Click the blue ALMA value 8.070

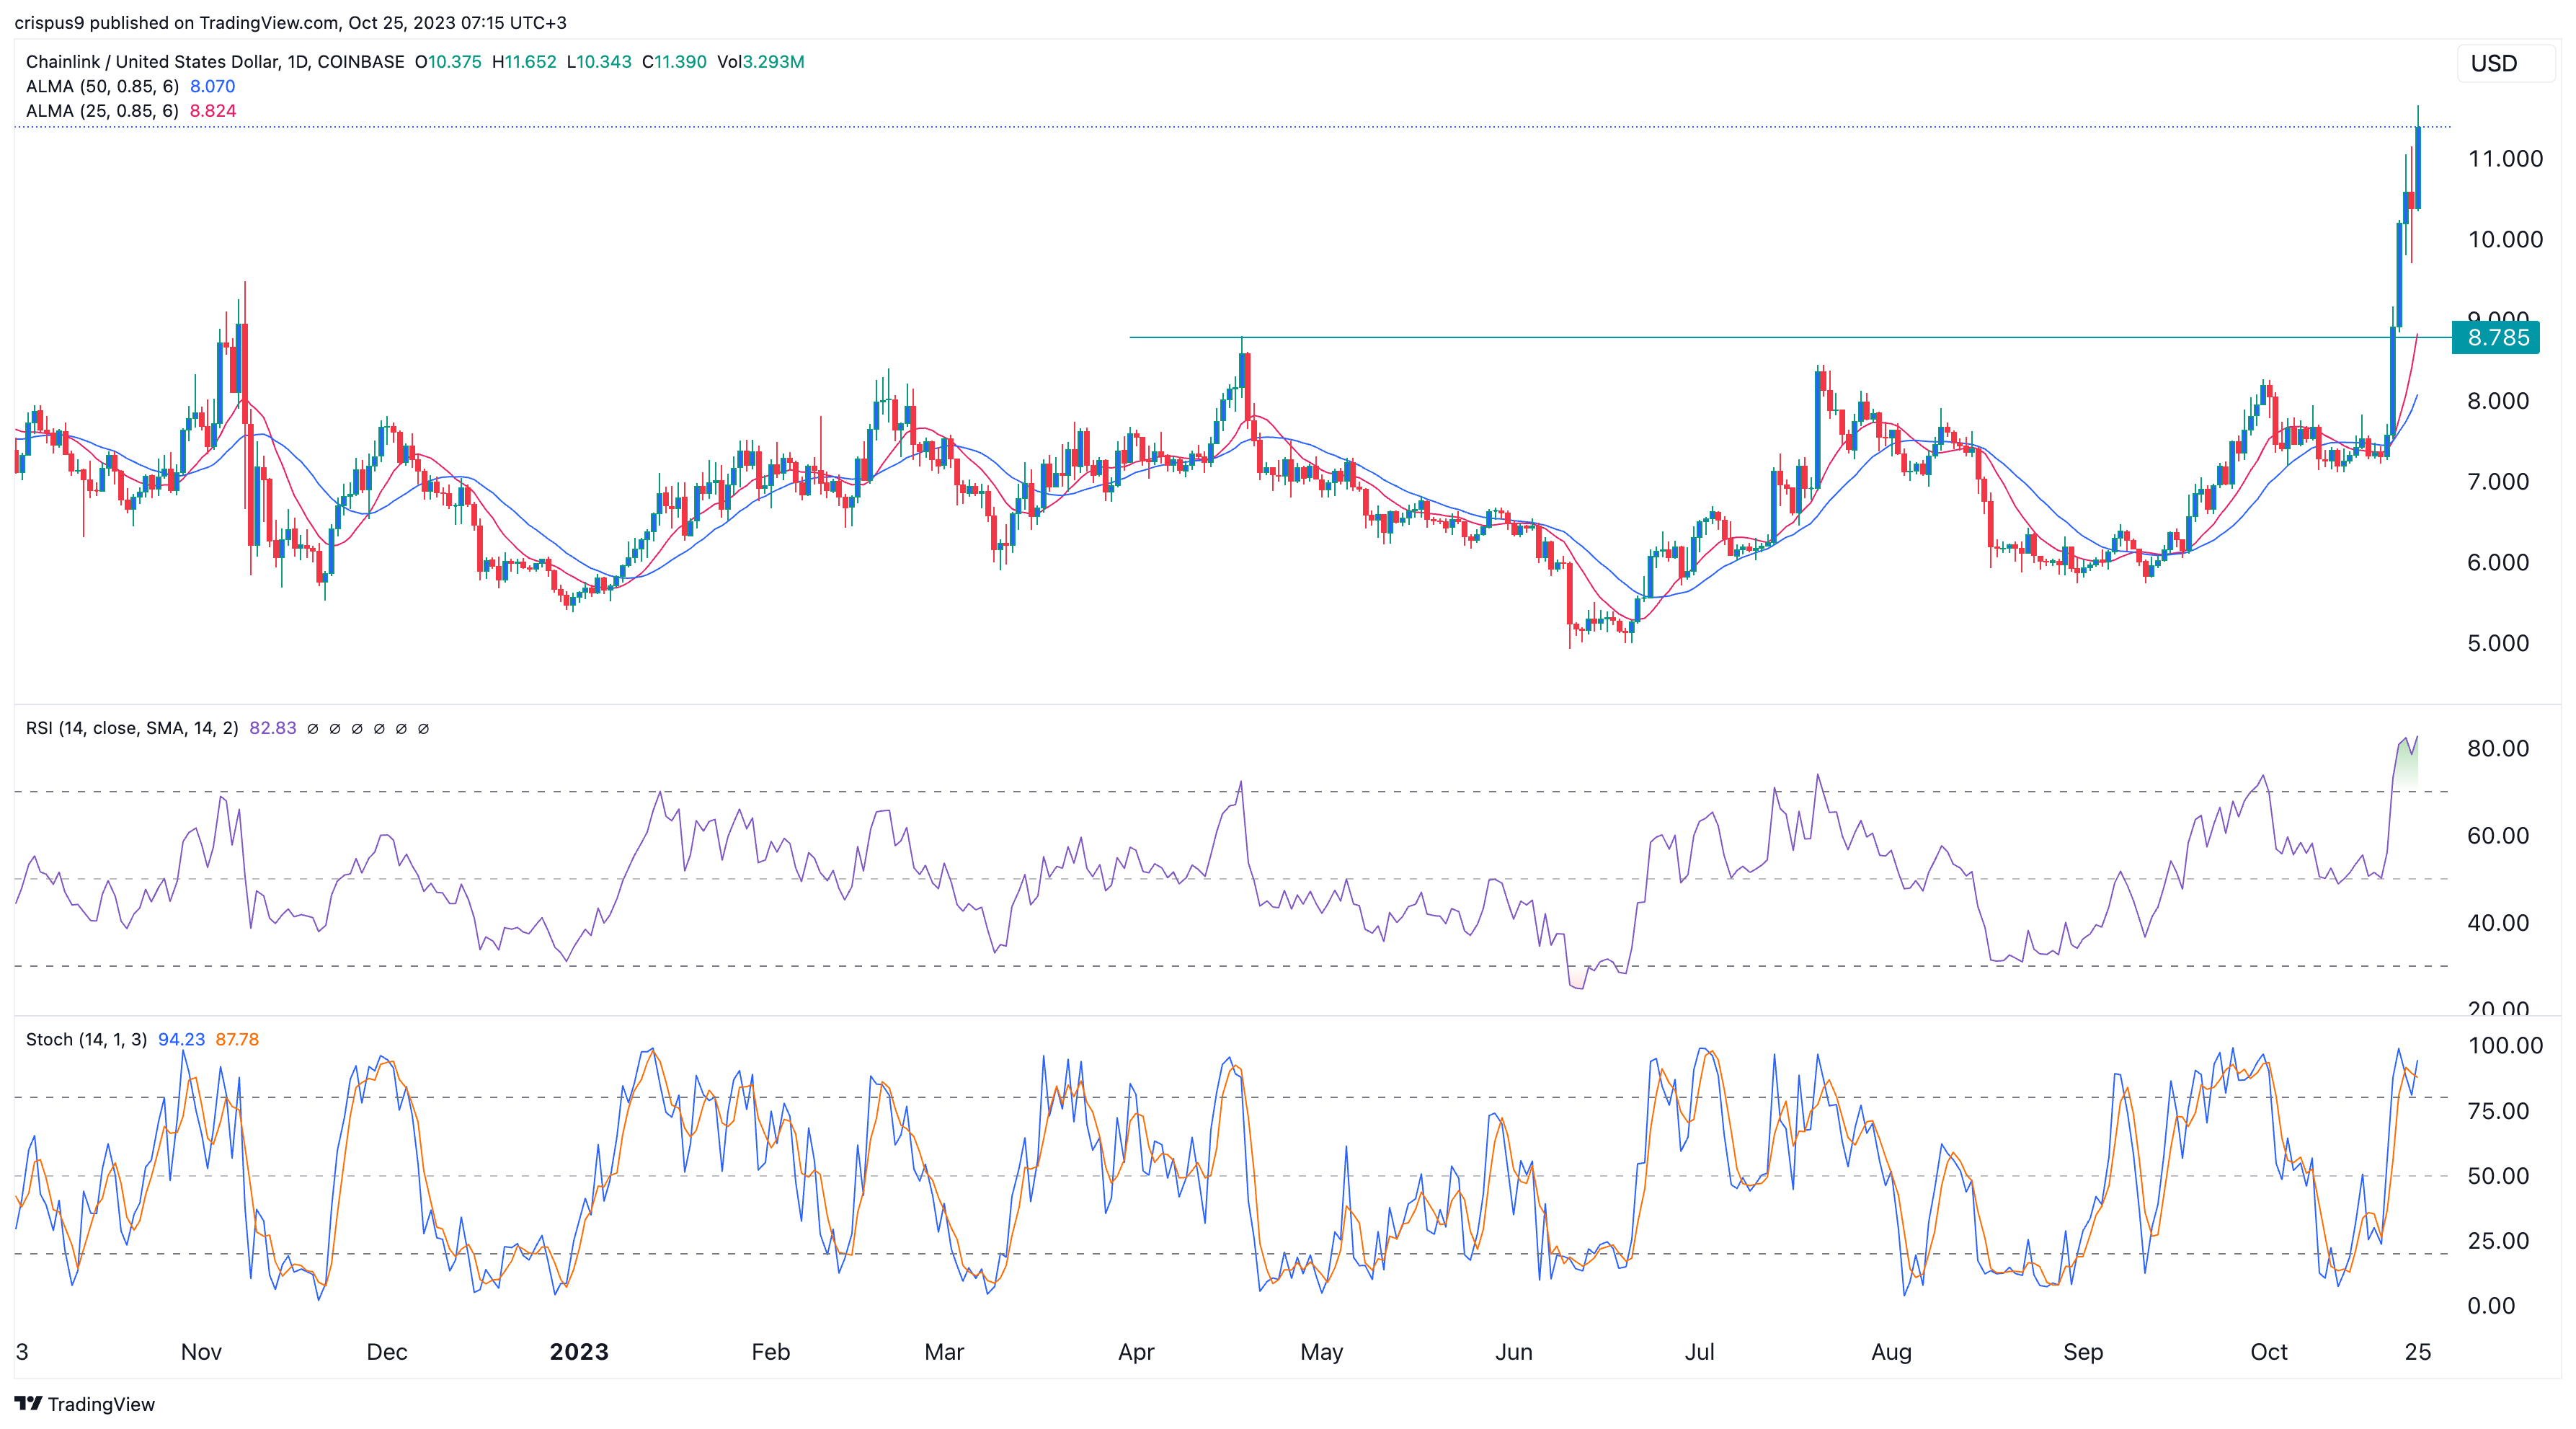click(212, 87)
